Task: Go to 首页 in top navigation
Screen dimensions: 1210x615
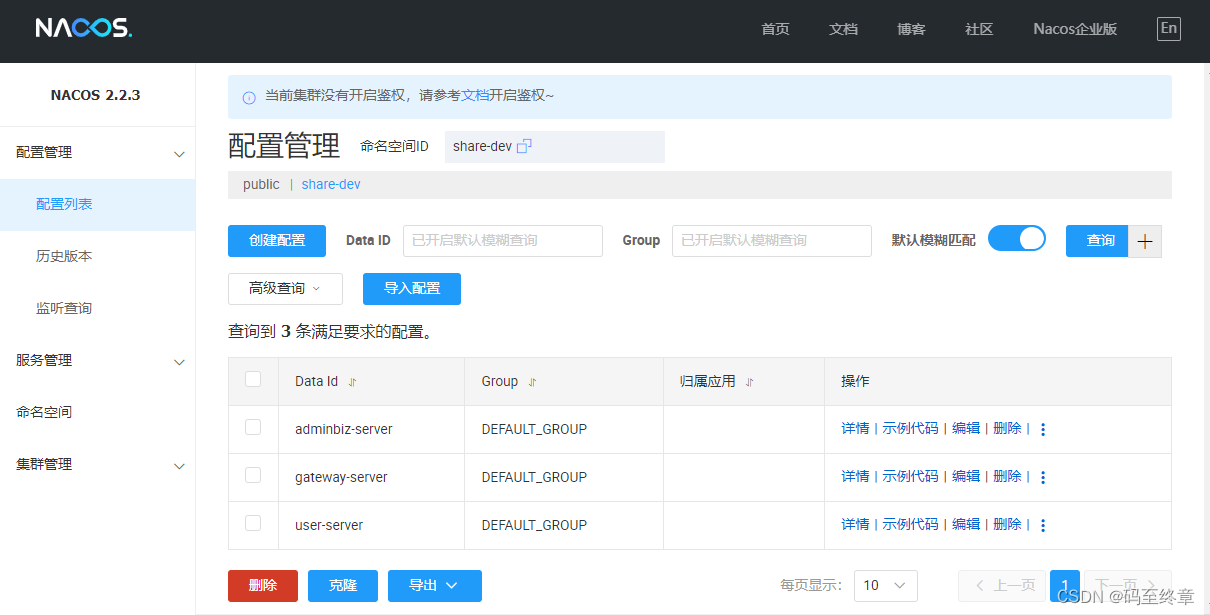Action: 775,29
